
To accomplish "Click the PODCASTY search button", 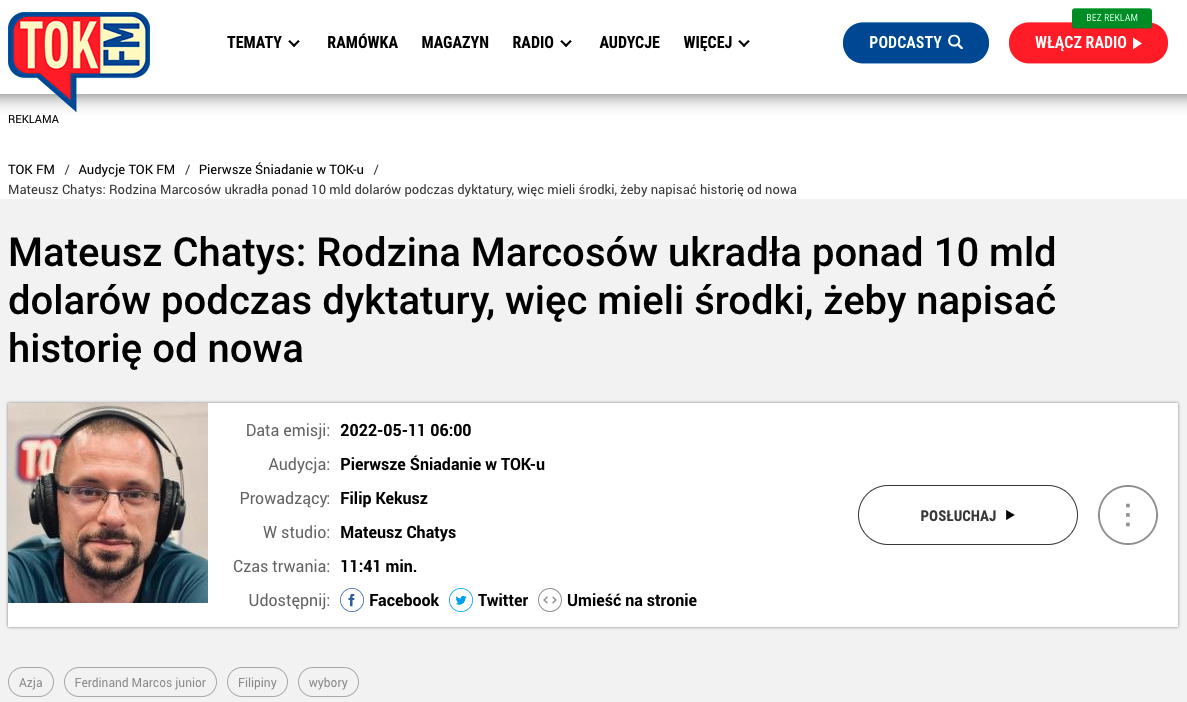I will [x=916, y=42].
